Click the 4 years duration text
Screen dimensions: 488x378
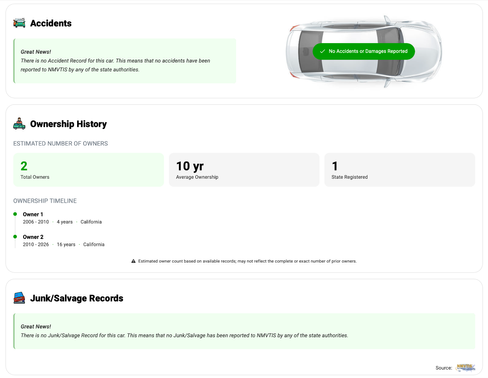65,222
